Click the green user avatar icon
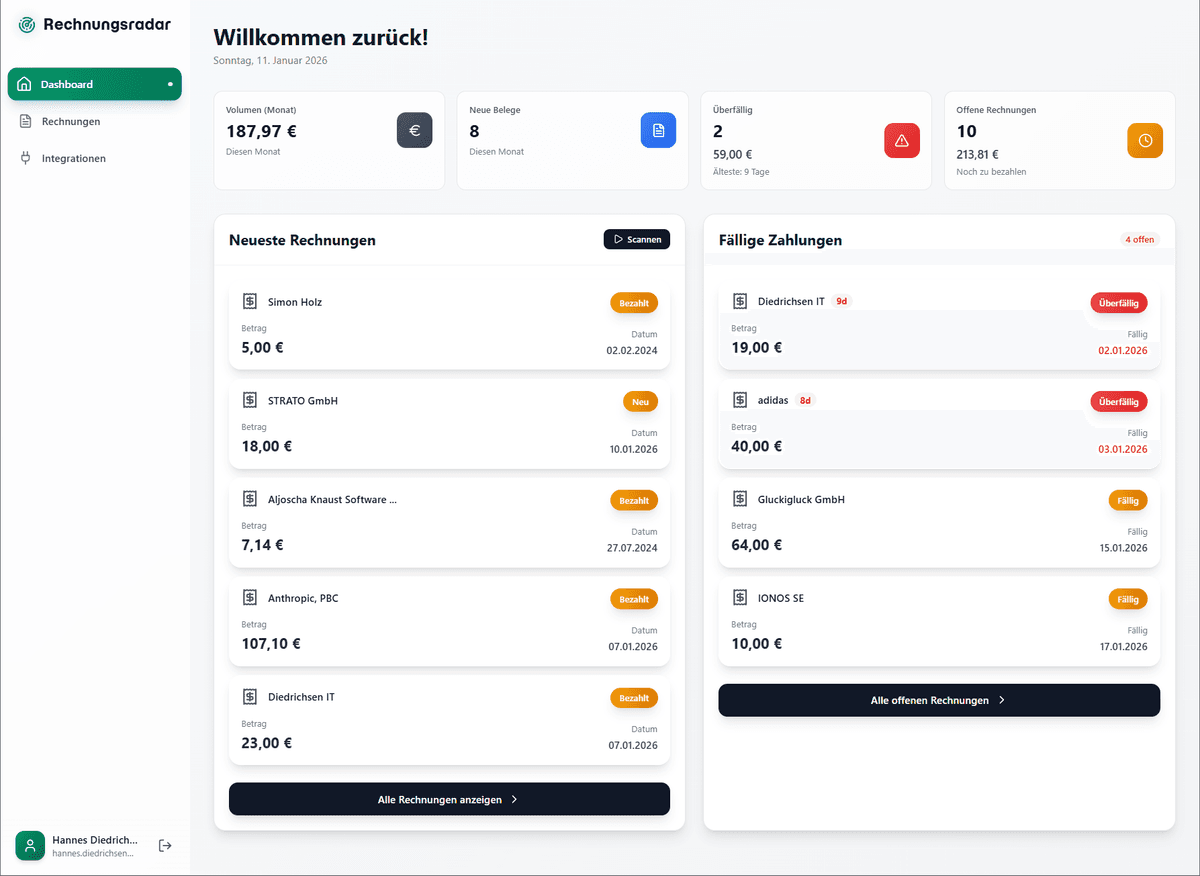Viewport: 1200px width, 876px height. pos(30,846)
